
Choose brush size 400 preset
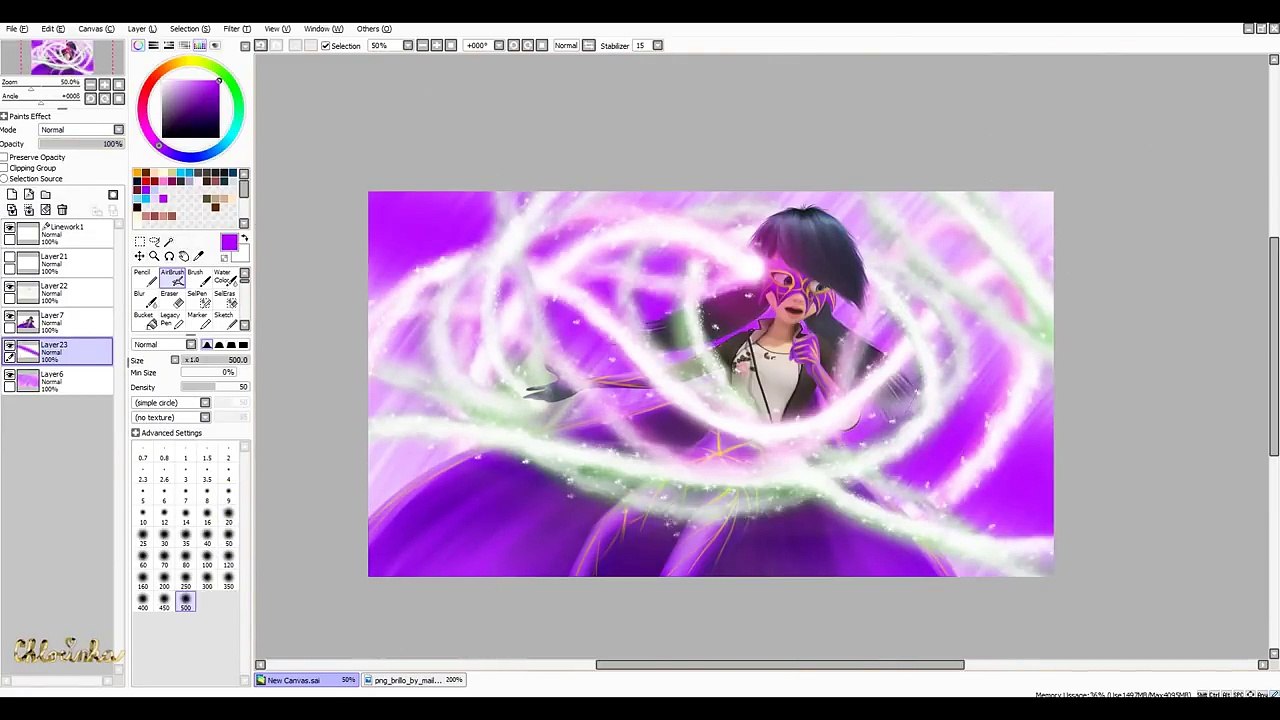click(143, 602)
